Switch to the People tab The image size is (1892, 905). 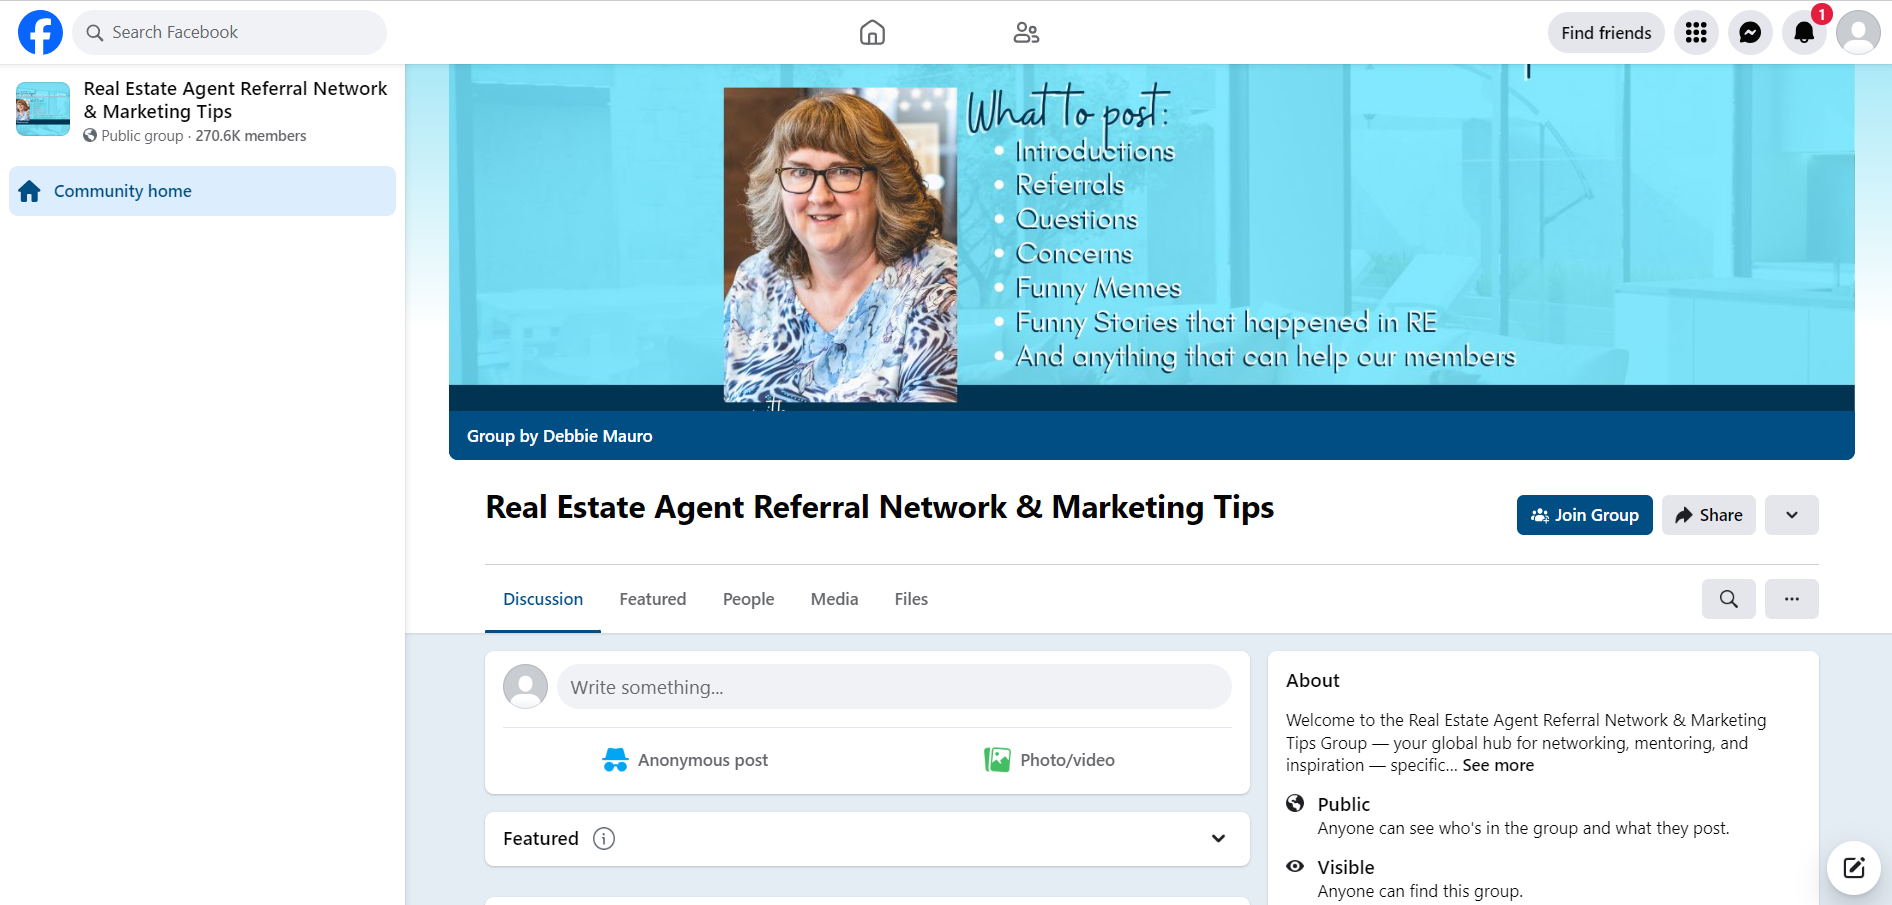coord(748,599)
